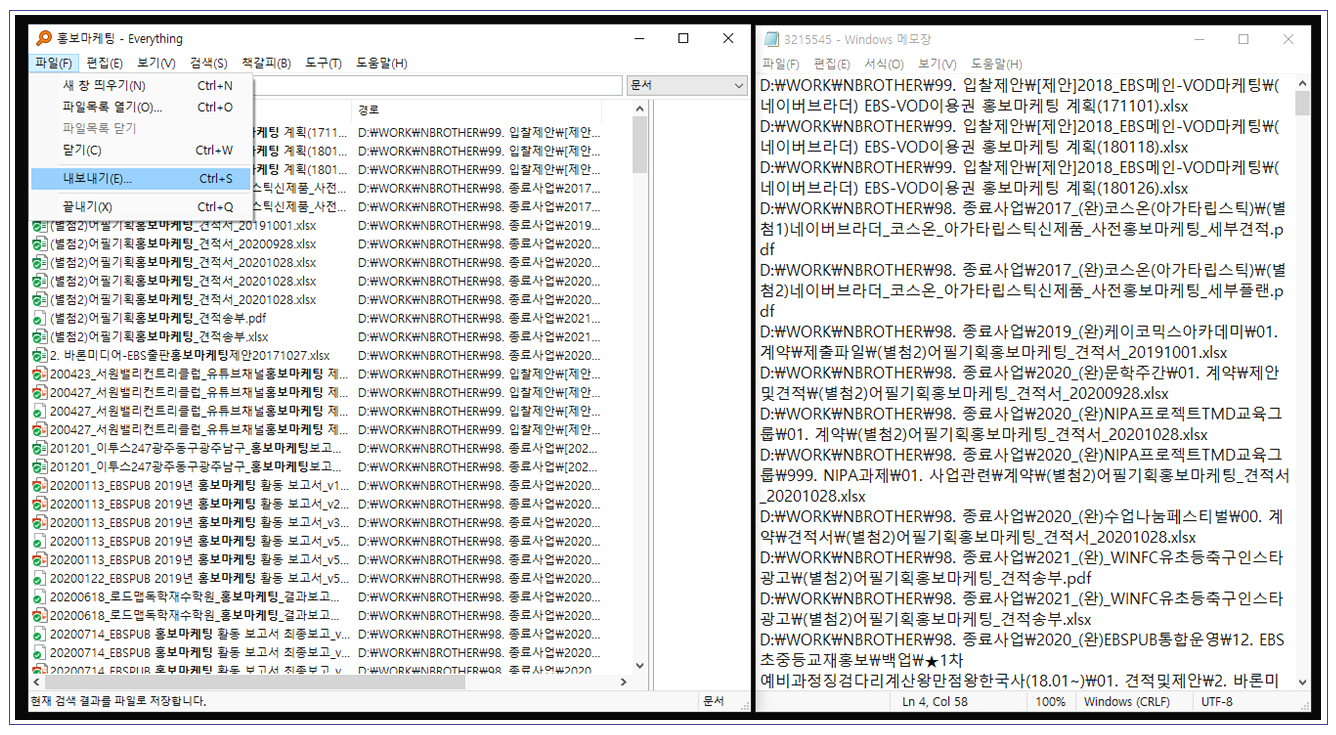Click Notepad scrollbar down arrow

(1302, 681)
